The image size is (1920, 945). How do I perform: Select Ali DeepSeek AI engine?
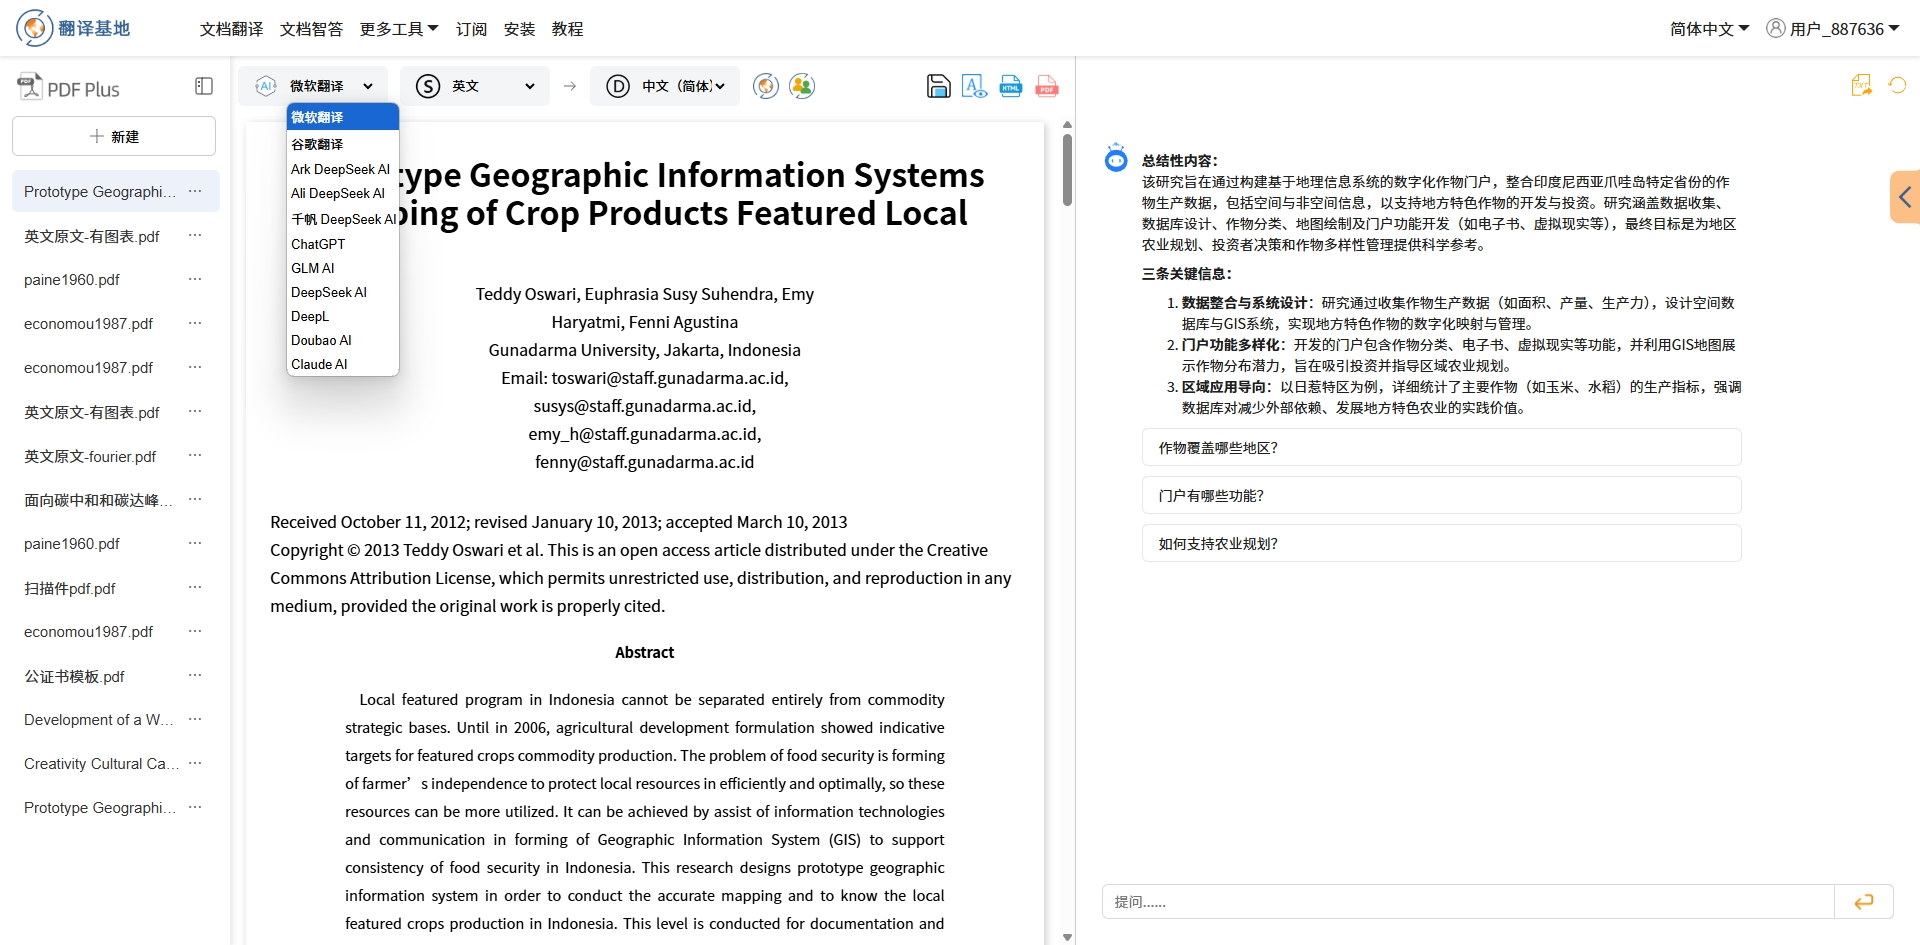pos(343,193)
